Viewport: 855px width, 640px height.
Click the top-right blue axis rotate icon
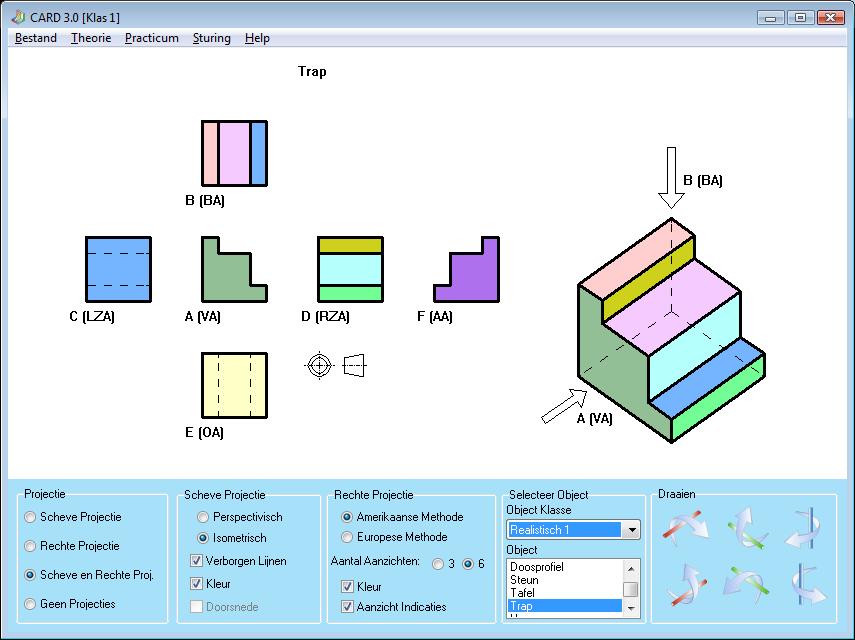click(805, 527)
